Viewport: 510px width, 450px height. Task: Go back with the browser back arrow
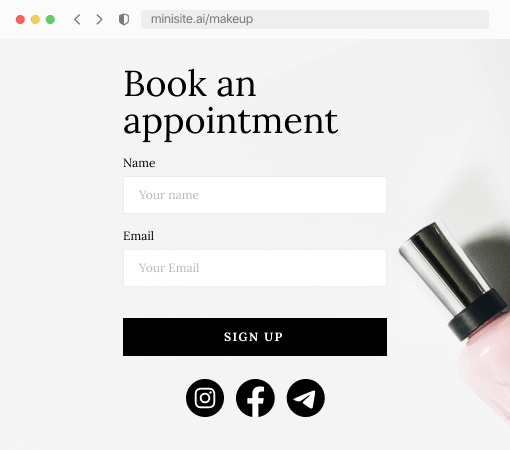[x=77, y=19]
